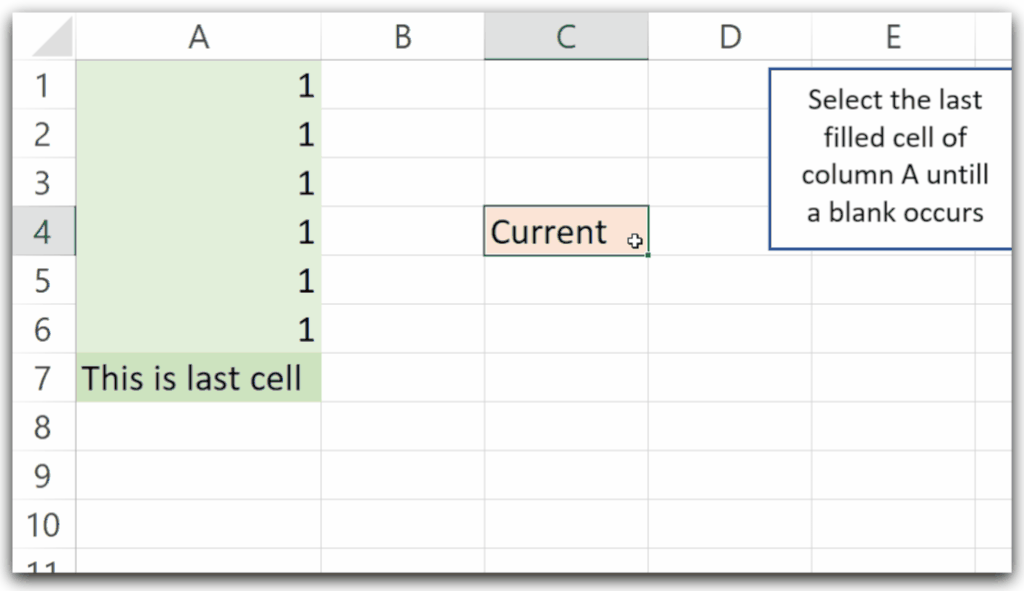This screenshot has width=1024, height=591.
Task: Click empty cell D7
Action: click(x=730, y=379)
